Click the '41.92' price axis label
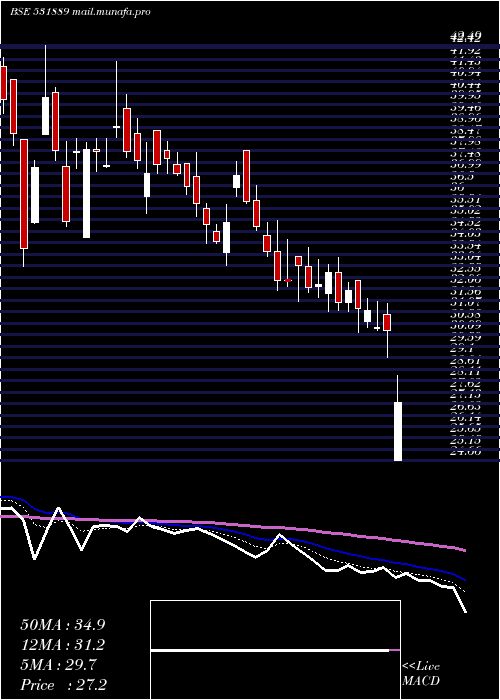Screen dimensions: 500x700 [x=465, y=50]
